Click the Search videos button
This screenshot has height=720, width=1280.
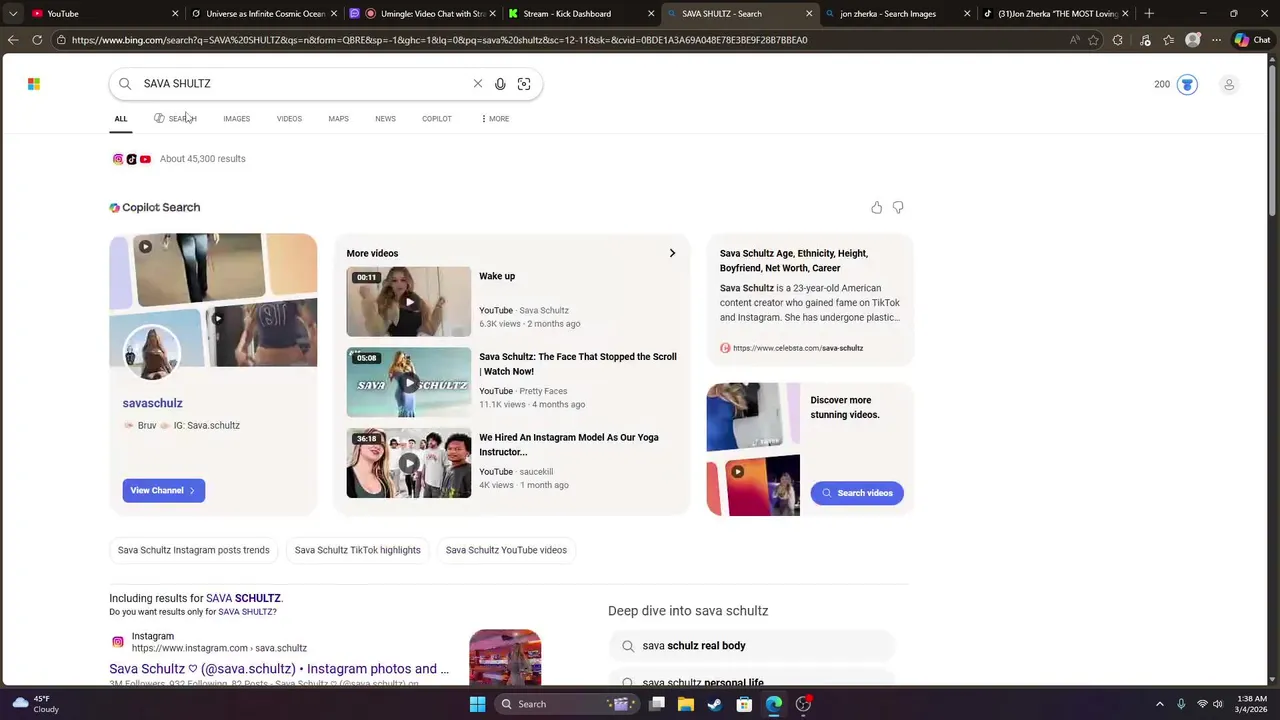click(x=857, y=493)
